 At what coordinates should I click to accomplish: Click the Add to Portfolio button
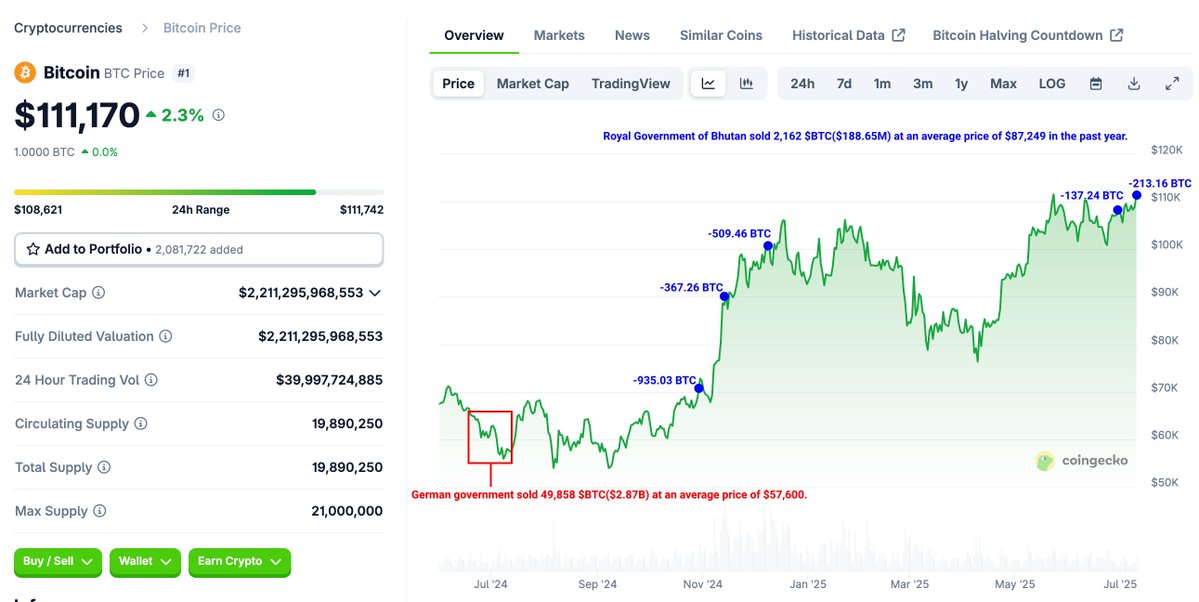pyautogui.click(x=199, y=249)
